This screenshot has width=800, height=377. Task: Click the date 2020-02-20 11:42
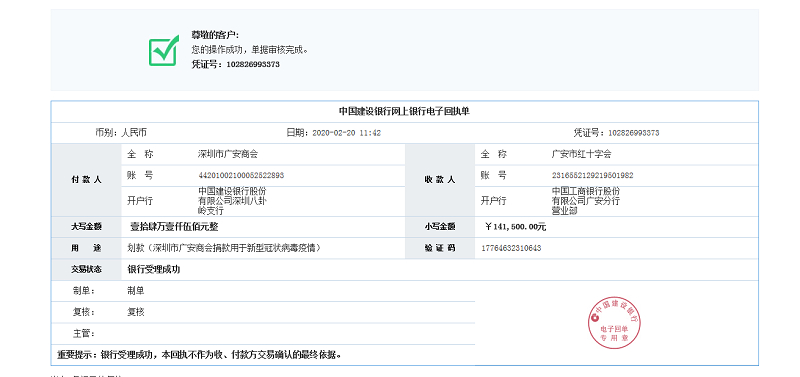[x=346, y=133]
